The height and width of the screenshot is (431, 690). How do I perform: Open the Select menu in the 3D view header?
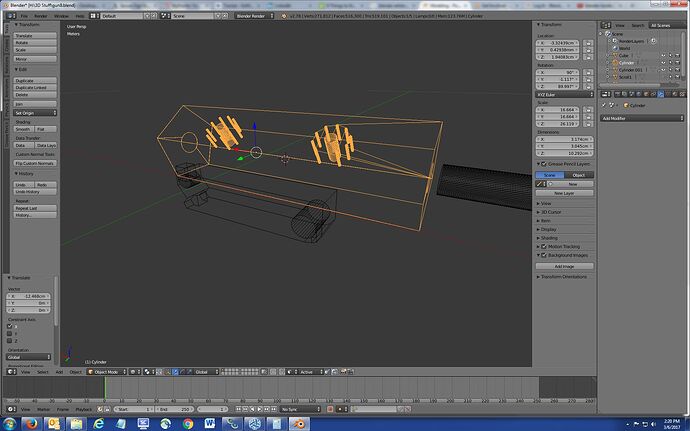(x=43, y=372)
